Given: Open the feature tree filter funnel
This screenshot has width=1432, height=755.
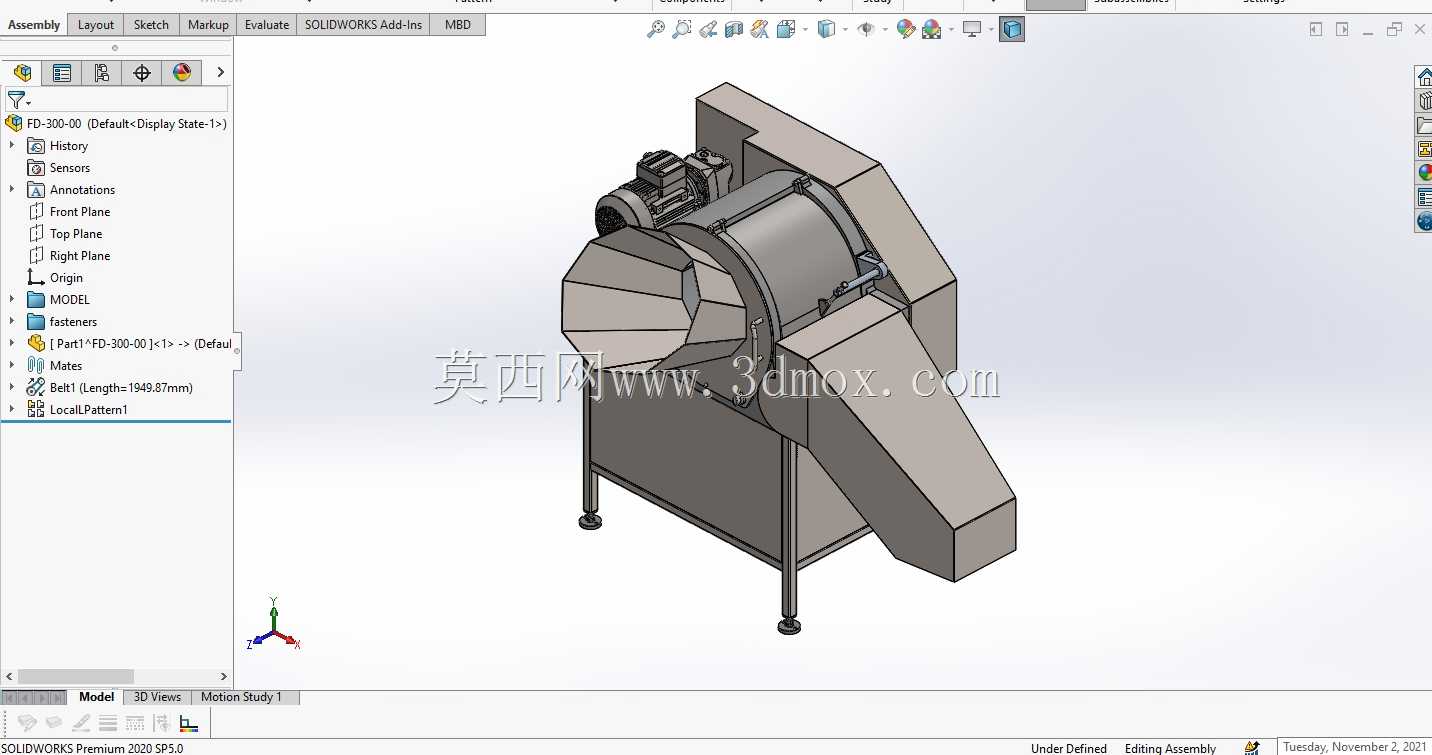Looking at the screenshot, I should (x=19, y=100).
